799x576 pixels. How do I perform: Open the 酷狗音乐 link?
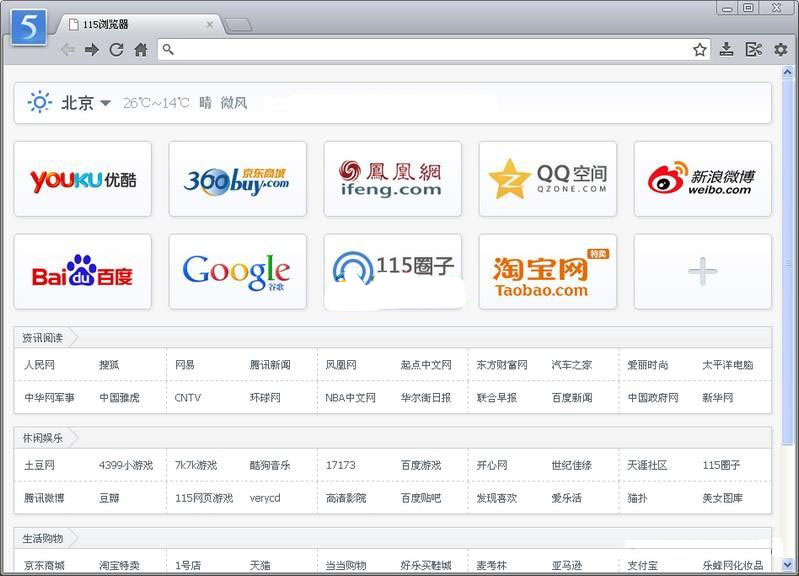coord(270,465)
